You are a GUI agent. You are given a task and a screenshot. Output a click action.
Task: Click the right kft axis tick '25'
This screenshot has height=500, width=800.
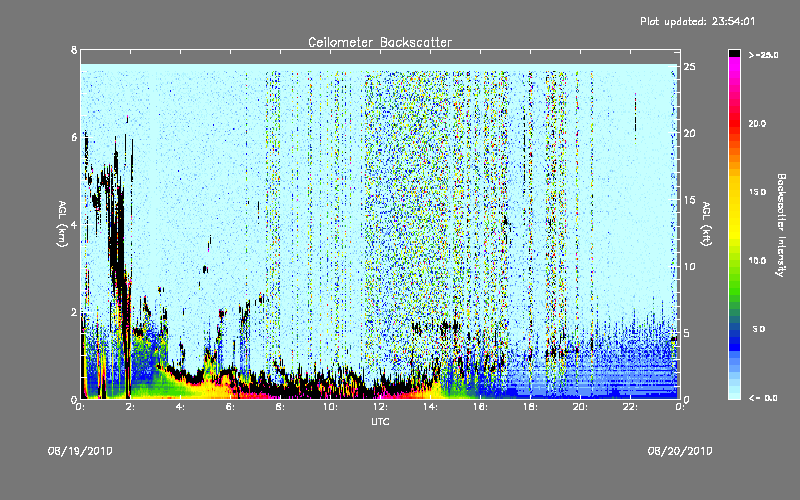tap(690, 67)
